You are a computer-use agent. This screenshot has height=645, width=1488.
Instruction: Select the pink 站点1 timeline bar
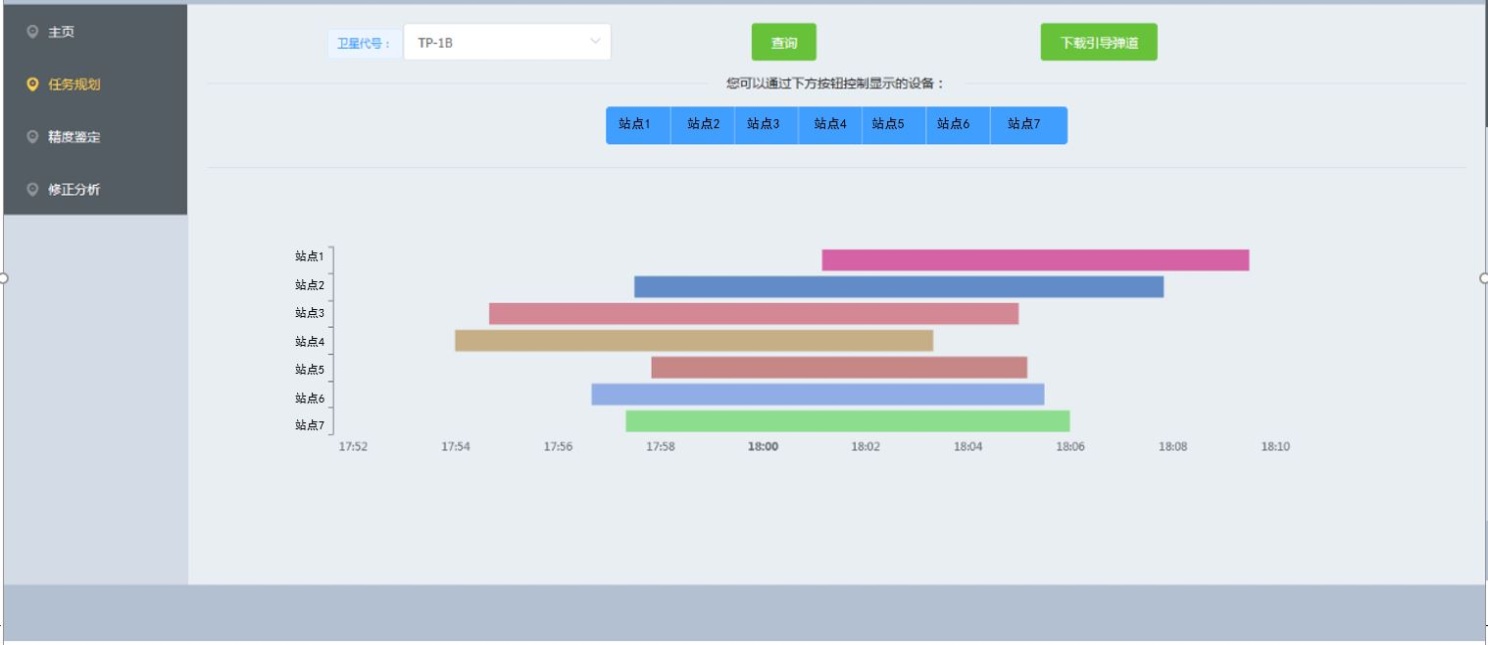click(x=1035, y=260)
